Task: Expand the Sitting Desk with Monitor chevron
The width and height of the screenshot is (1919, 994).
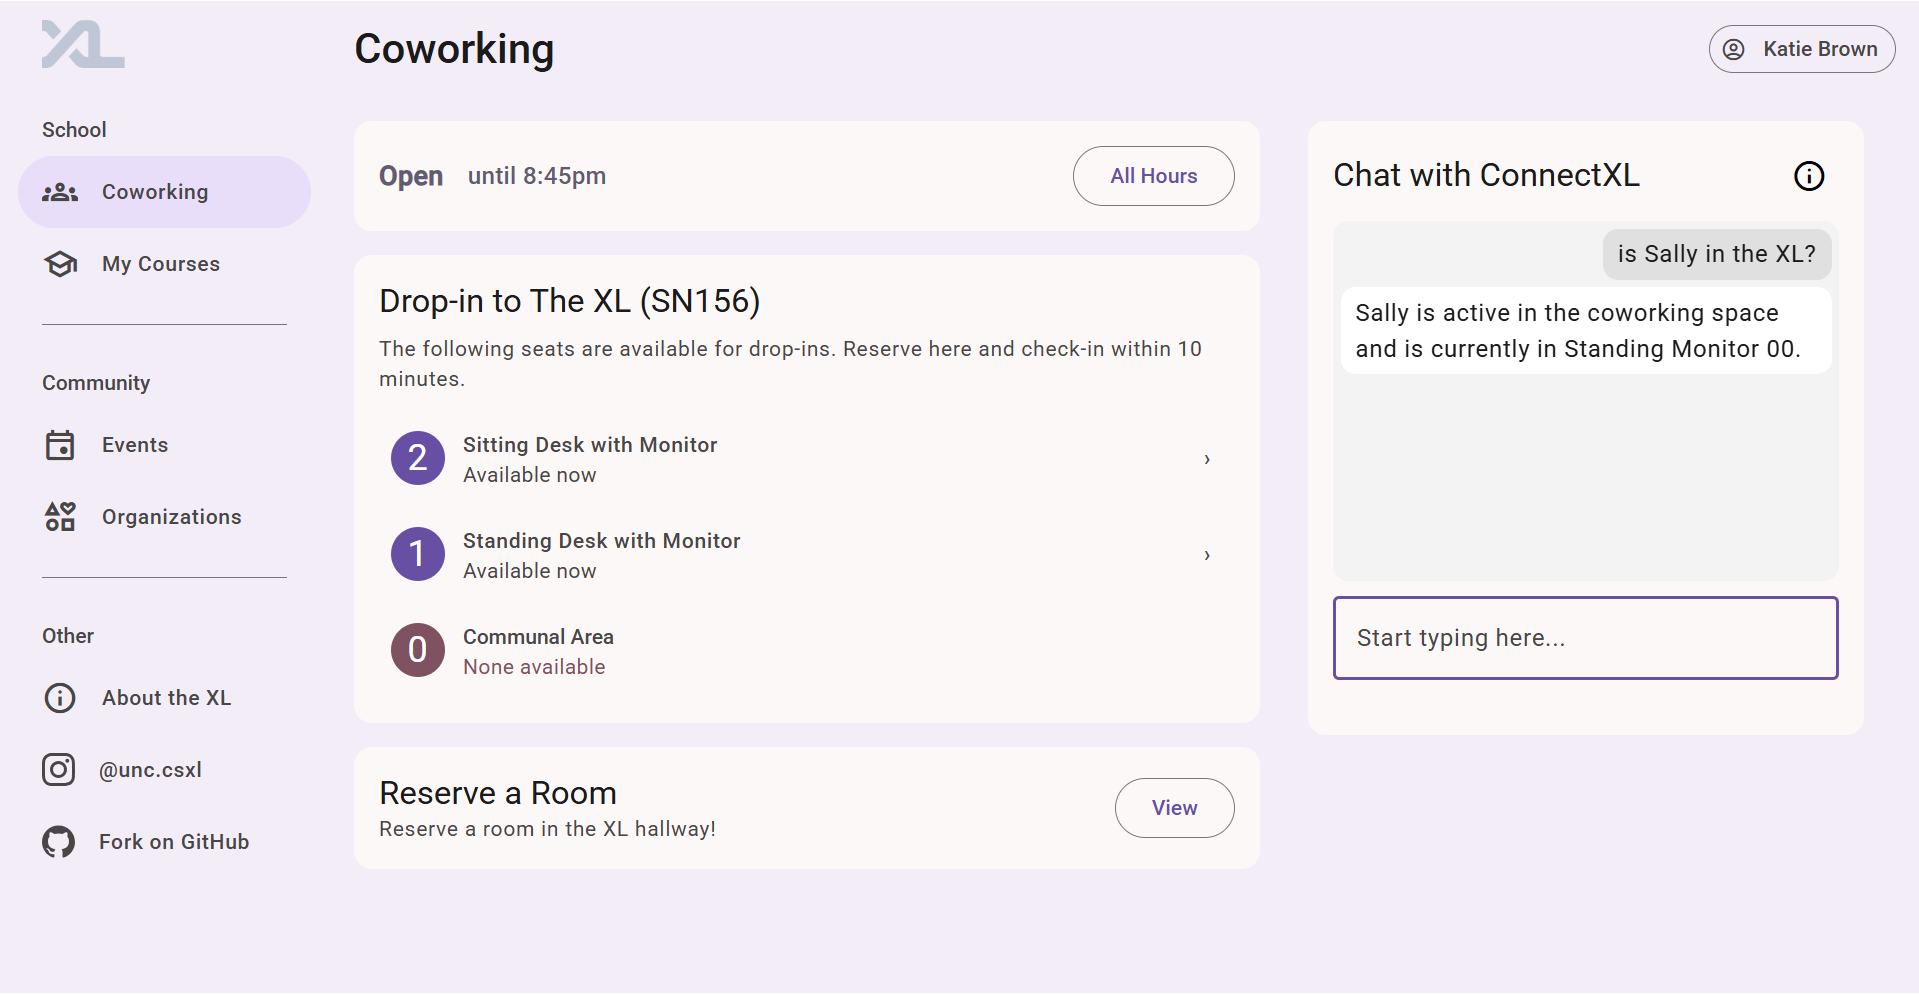Action: coord(1207,459)
